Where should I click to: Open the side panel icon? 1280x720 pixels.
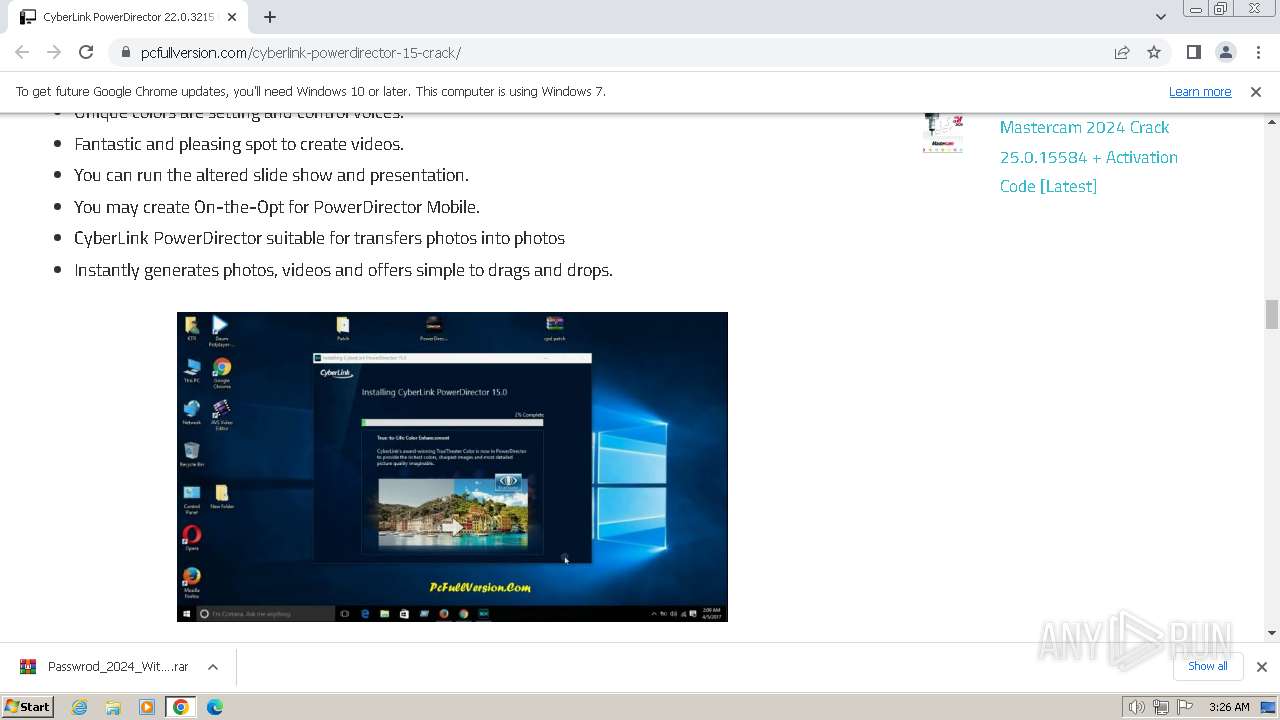1194,52
